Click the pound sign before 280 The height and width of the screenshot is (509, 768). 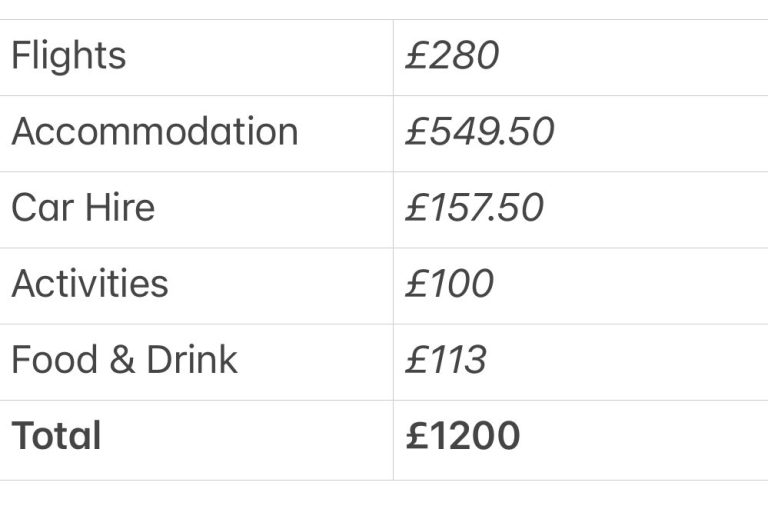pos(416,55)
